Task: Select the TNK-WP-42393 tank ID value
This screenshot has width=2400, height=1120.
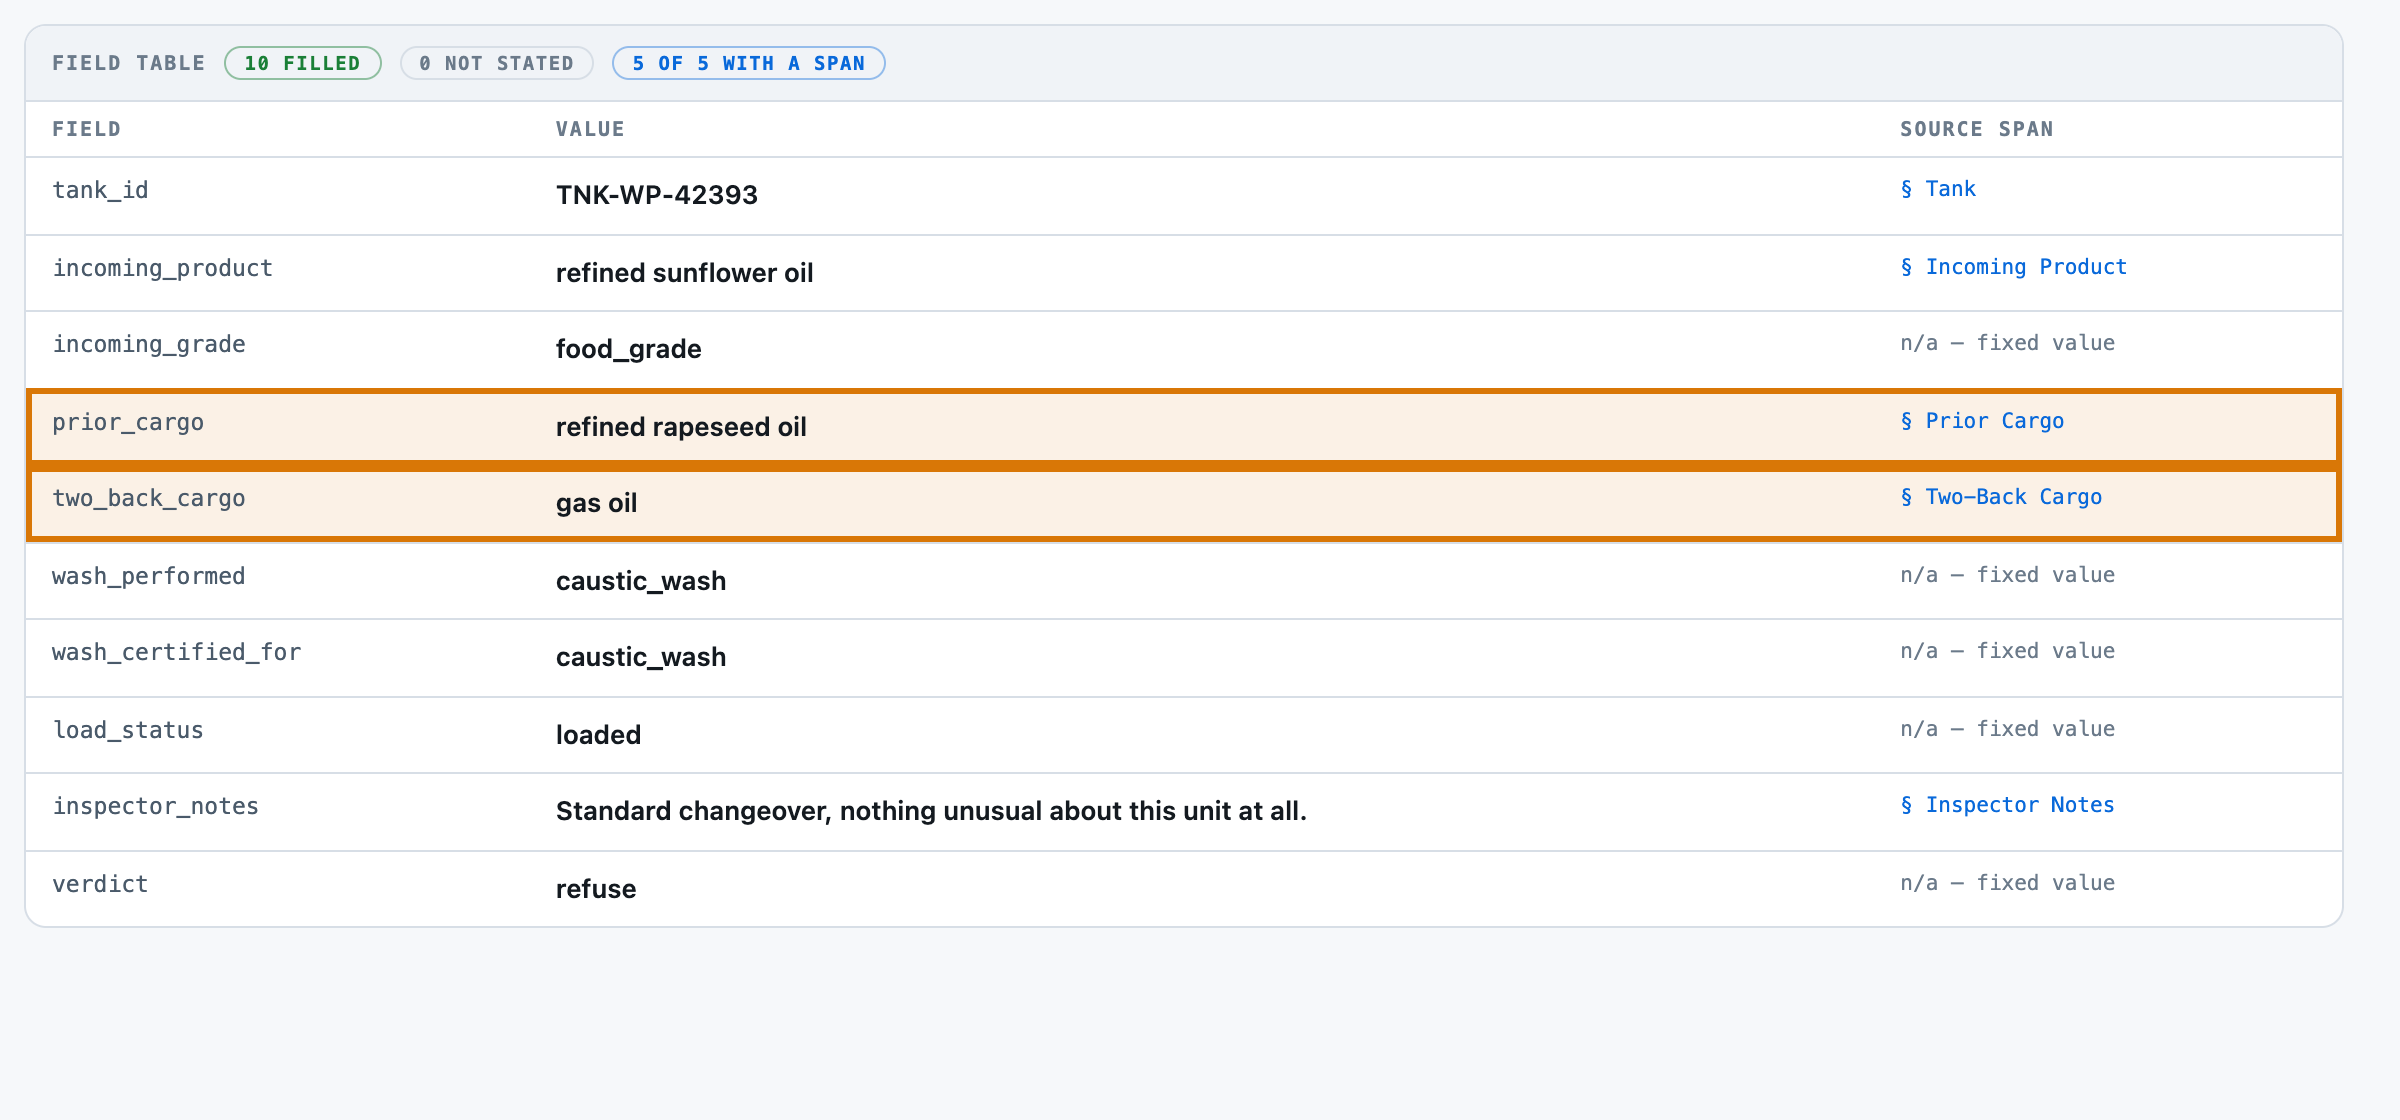Action: (657, 195)
